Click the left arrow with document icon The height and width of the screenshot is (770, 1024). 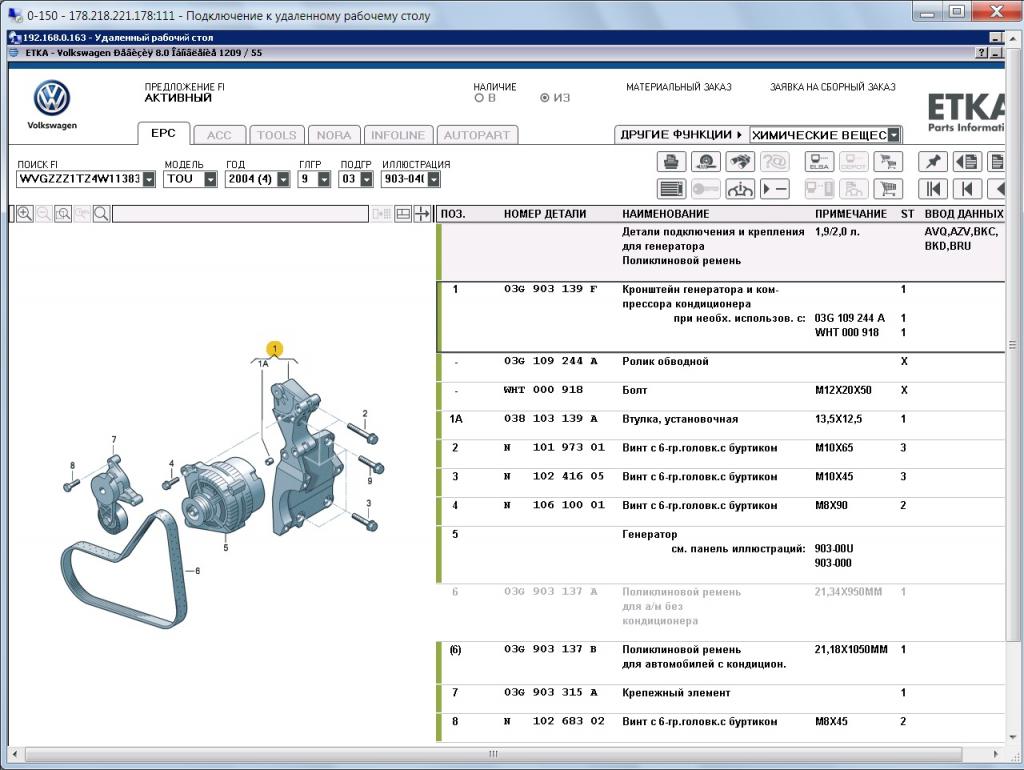coord(967,161)
